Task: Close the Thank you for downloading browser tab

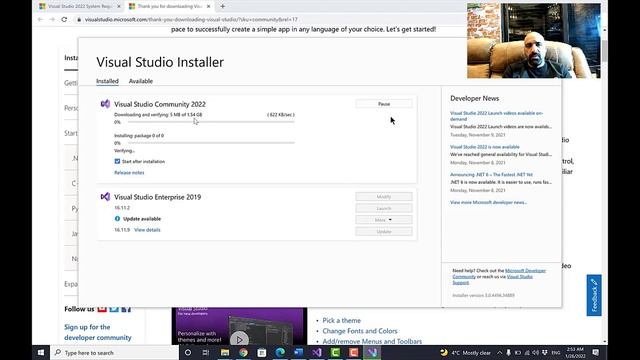Action: point(209,6)
